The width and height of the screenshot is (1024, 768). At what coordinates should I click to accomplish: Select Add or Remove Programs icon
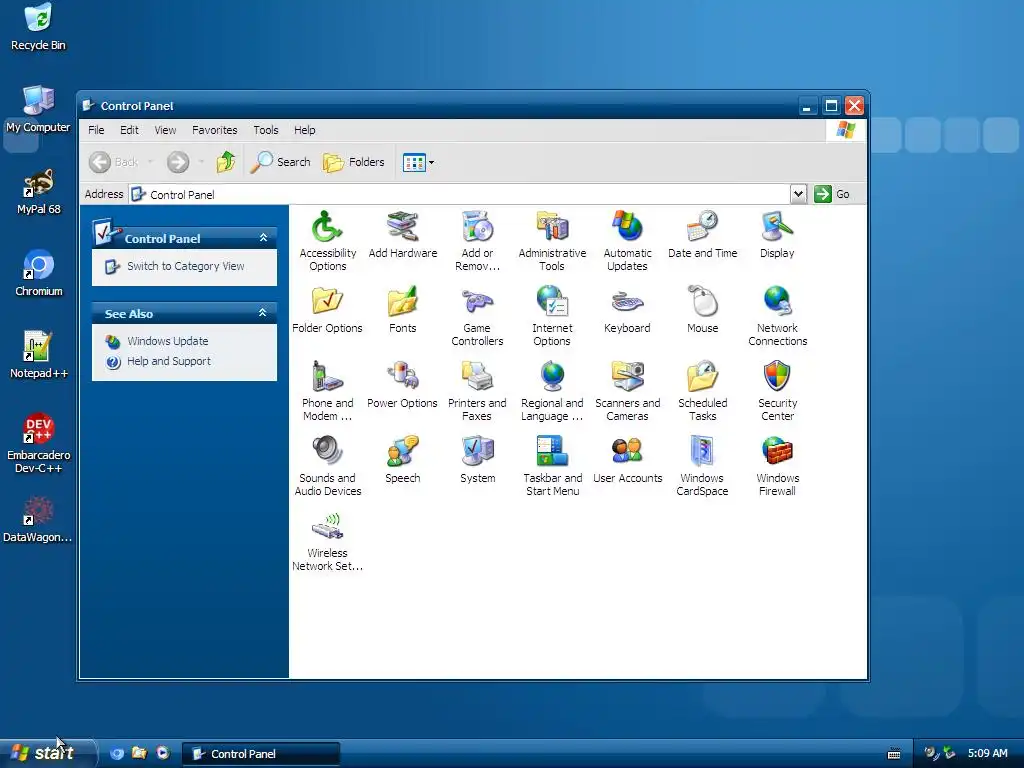477,227
